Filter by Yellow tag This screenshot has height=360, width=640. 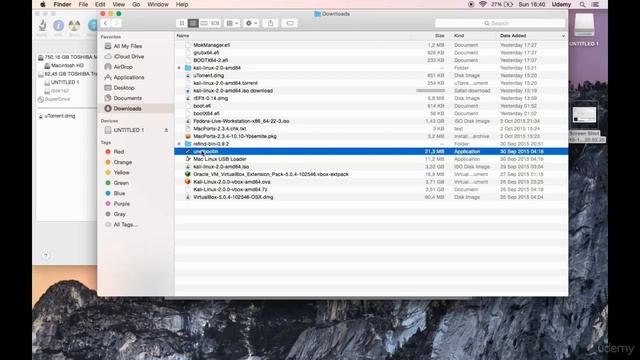click(121, 173)
